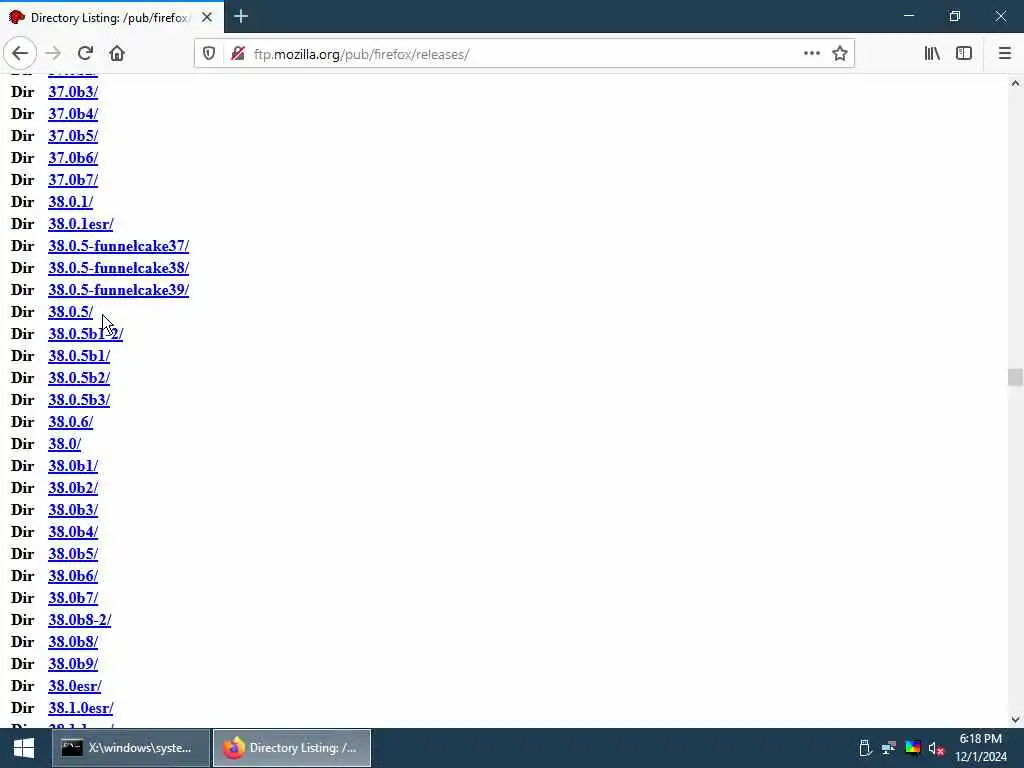Follow the 37.0b6/ link
This screenshot has width=1024, height=768.
tap(73, 158)
